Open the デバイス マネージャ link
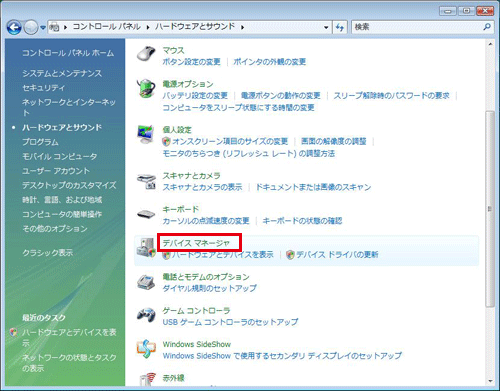This screenshot has height=391, width=500. (196, 243)
